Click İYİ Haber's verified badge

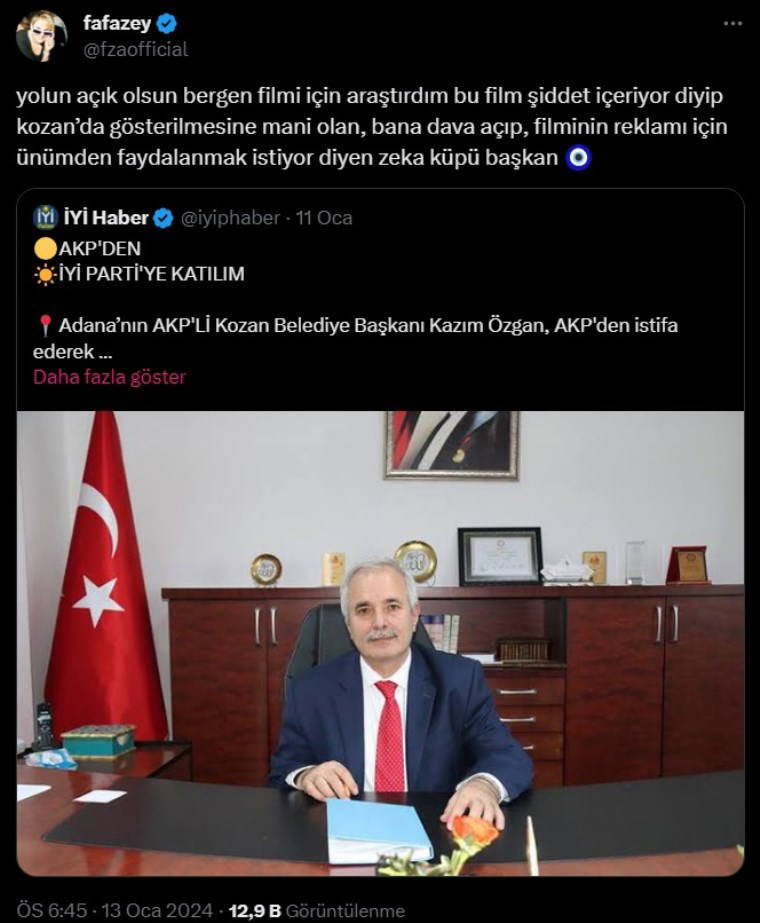point(163,218)
